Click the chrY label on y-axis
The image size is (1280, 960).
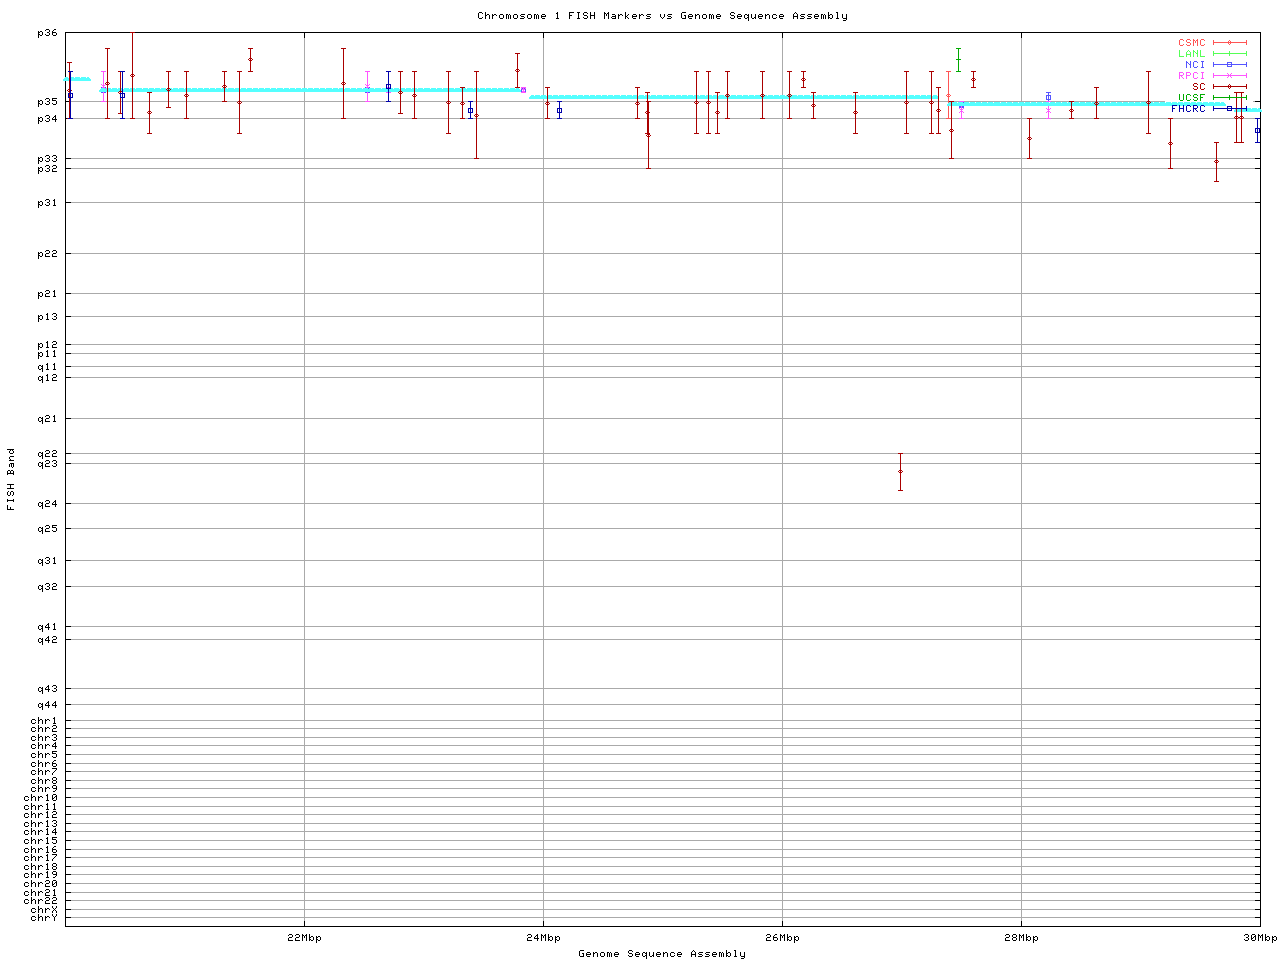tap(44, 918)
